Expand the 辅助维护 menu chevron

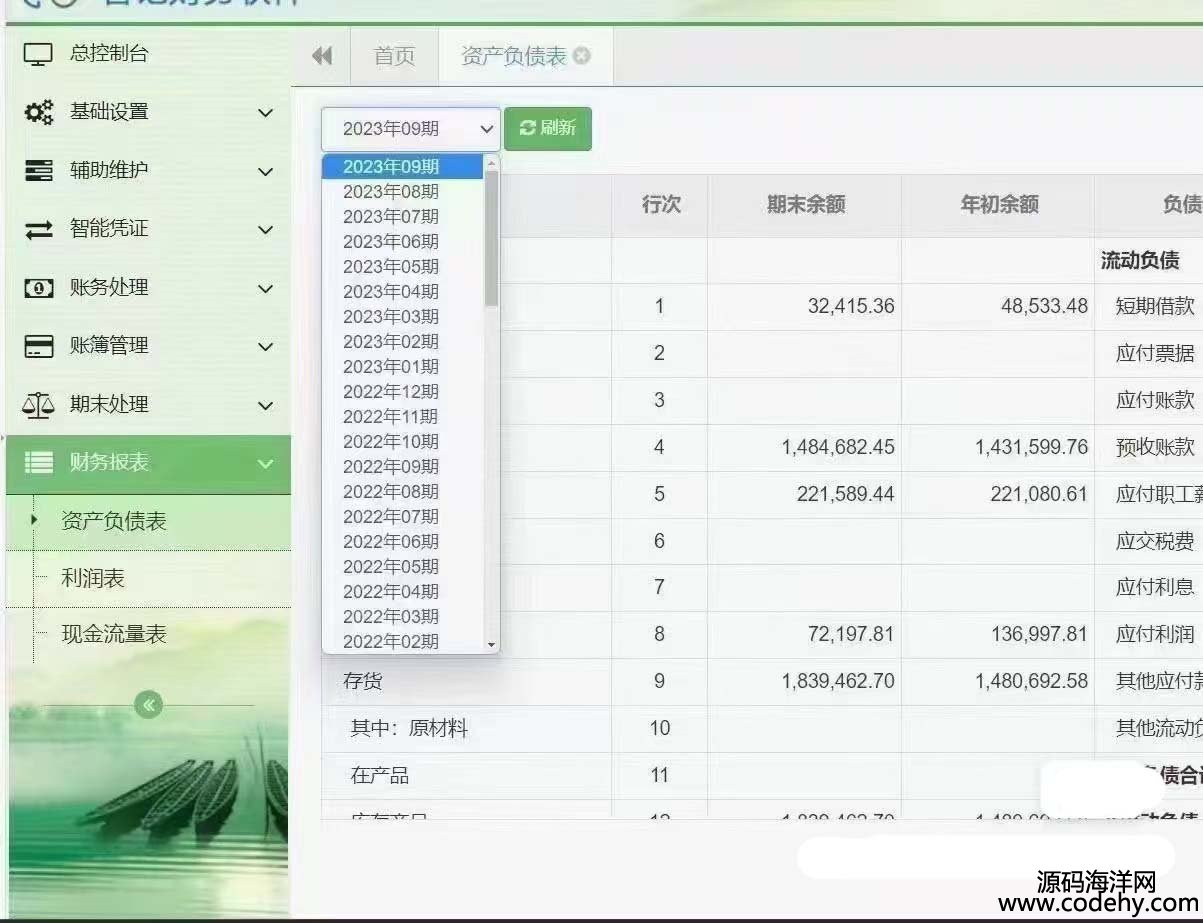click(x=265, y=172)
